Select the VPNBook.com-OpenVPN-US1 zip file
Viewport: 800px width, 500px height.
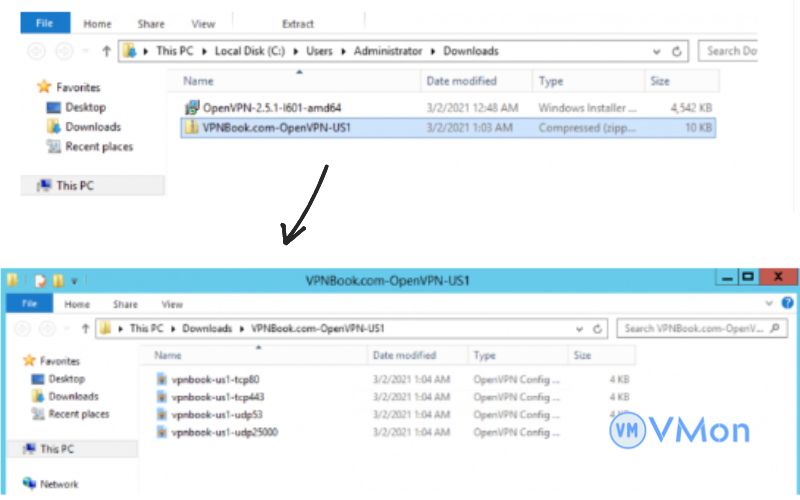pos(448,128)
